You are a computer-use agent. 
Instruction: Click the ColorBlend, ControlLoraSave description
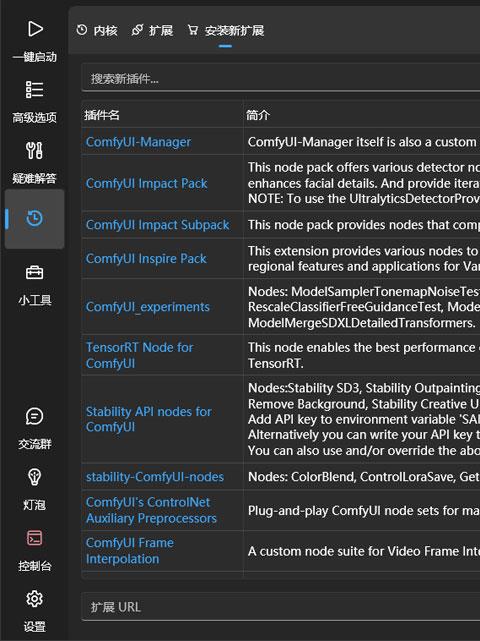[x=364, y=477]
